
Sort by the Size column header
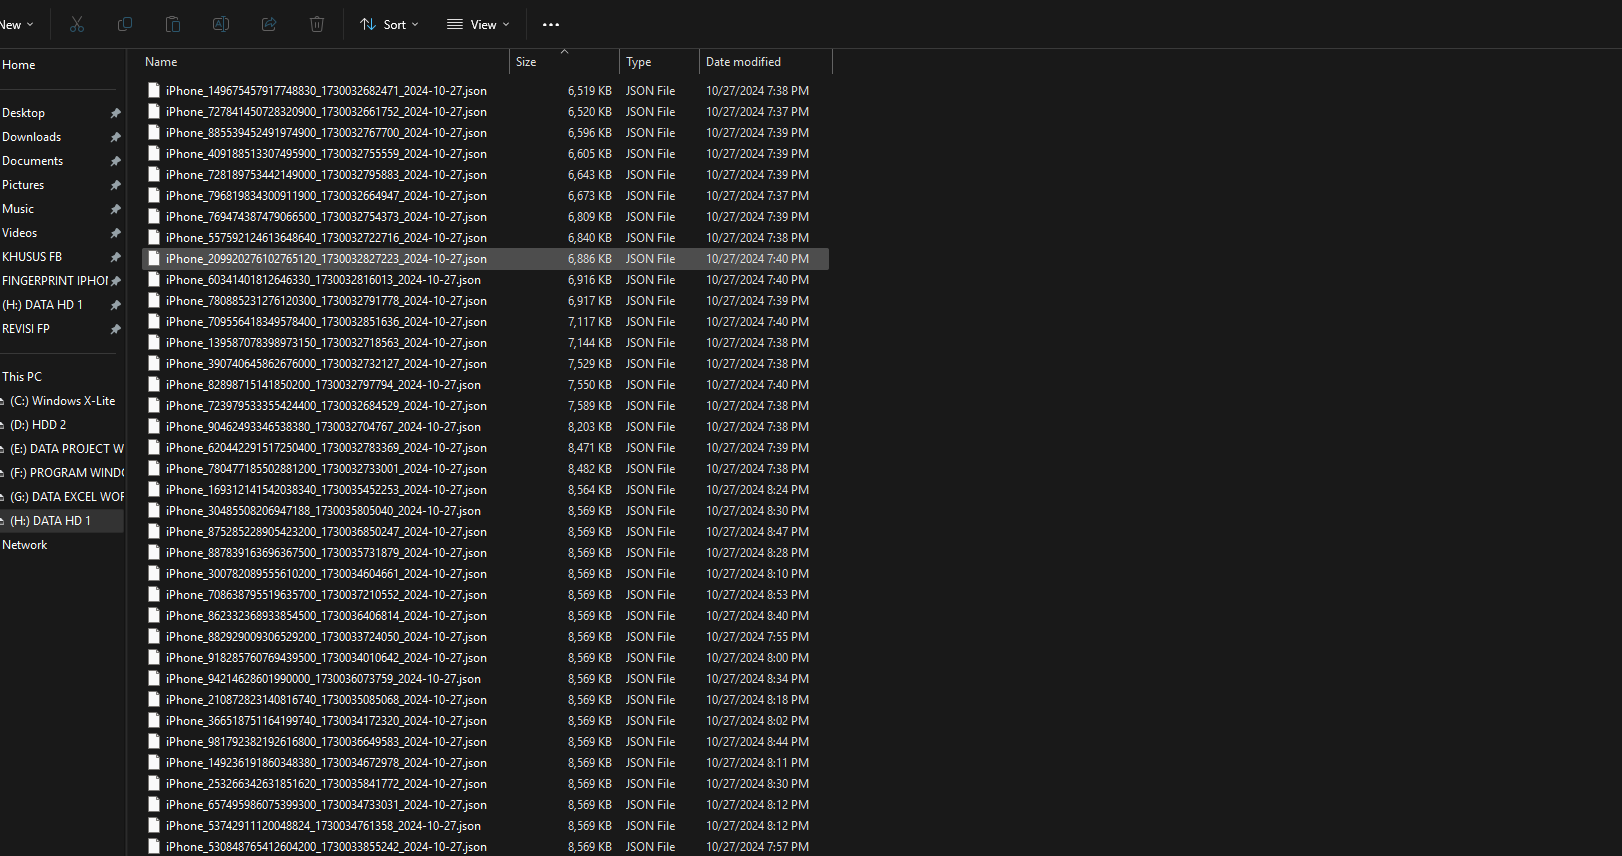[x=564, y=62]
